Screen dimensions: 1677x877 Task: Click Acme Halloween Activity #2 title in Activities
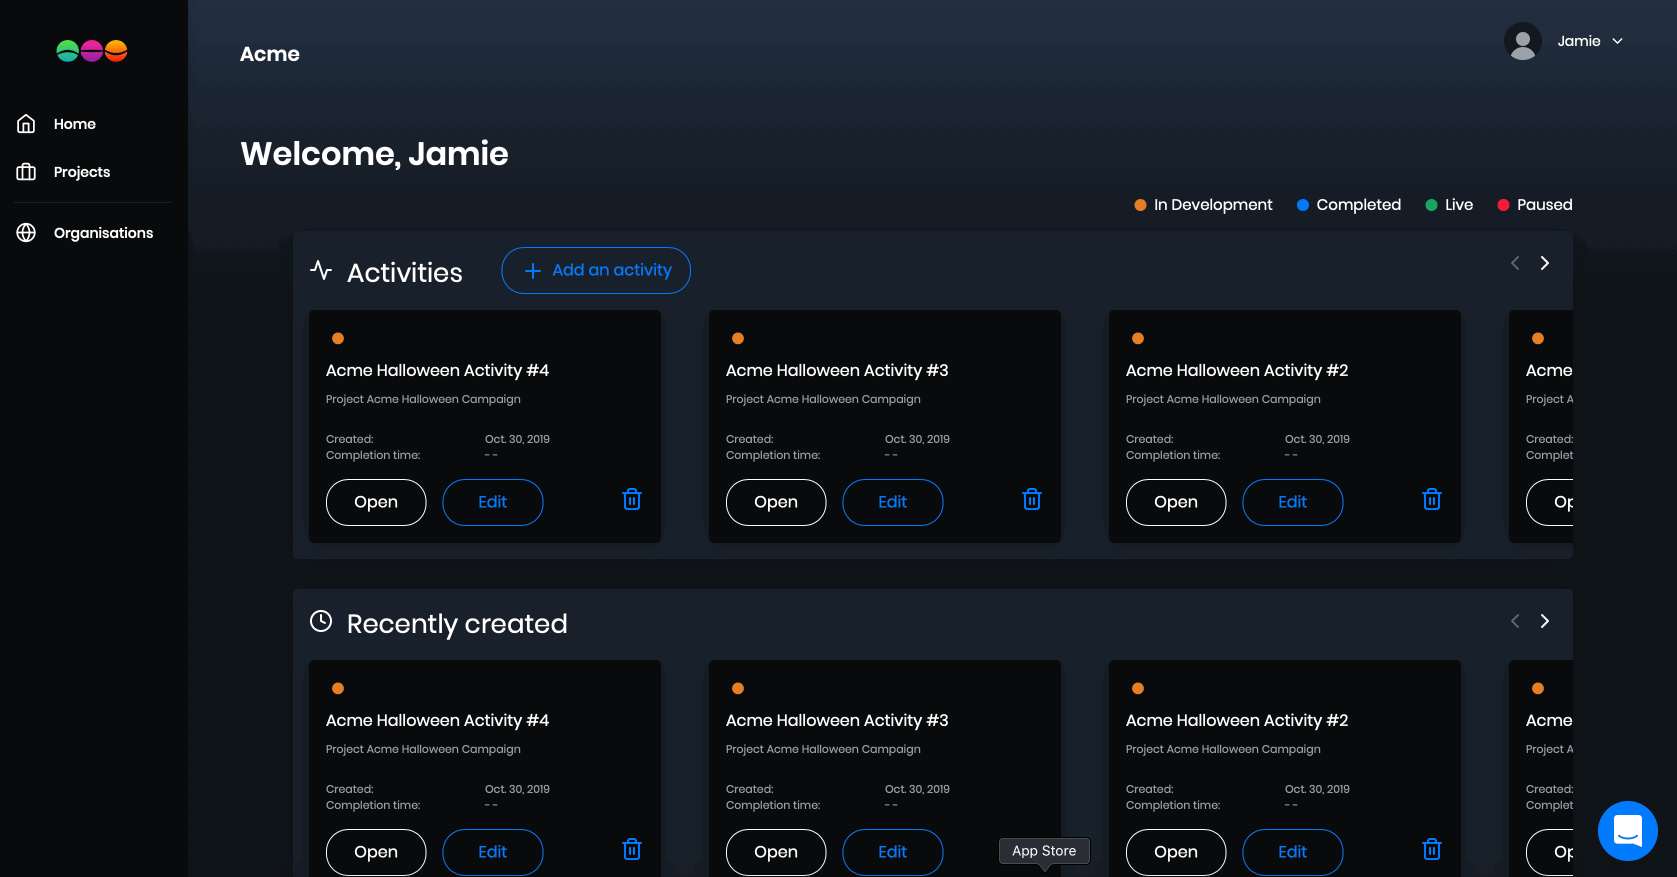click(1237, 370)
